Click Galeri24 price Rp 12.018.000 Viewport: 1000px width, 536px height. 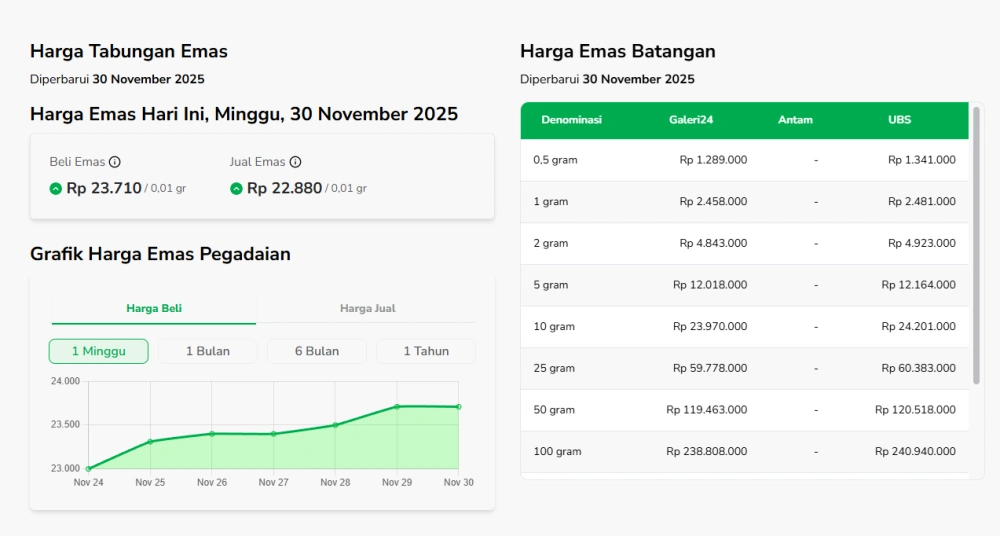tap(710, 285)
